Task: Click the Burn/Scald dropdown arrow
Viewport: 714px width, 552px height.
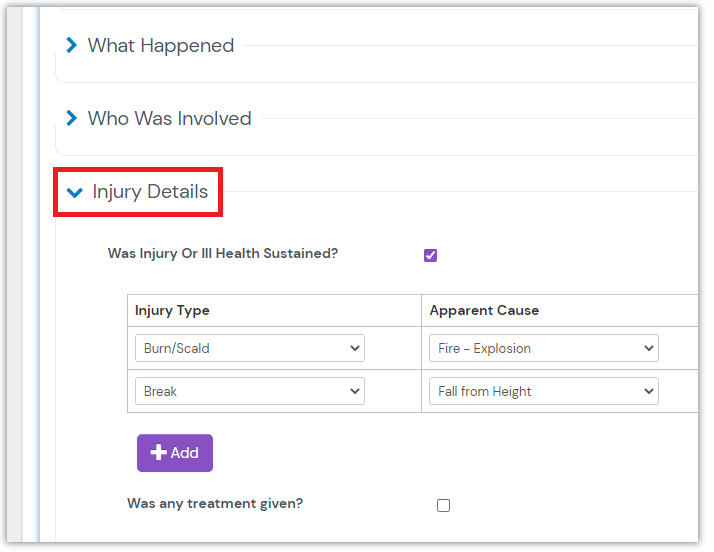Action: 354,348
